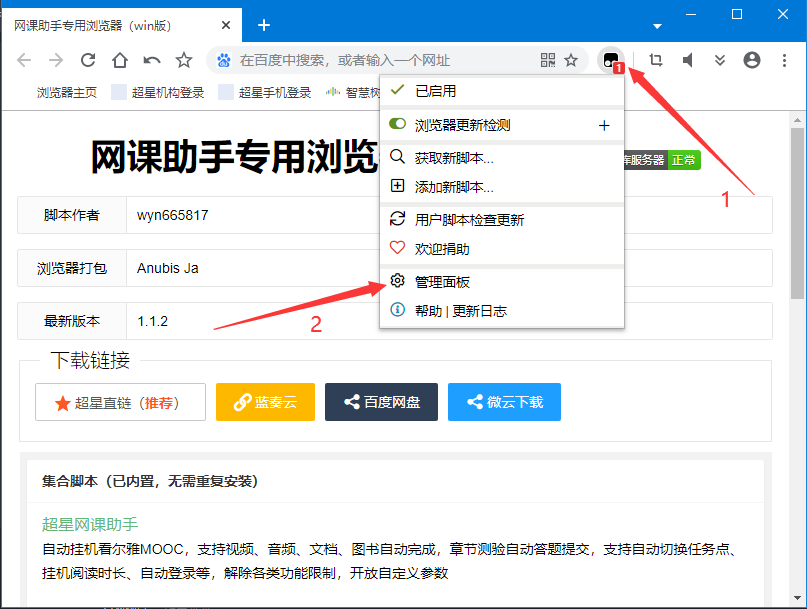The width and height of the screenshot is (807, 609).
Task: Click the crop screenshot tool icon
Action: [656, 60]
